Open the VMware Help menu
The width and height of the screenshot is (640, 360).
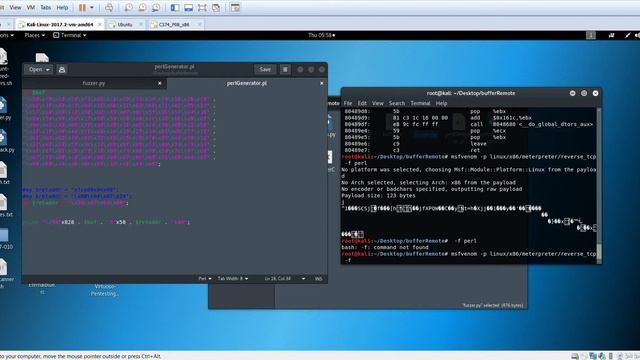tap(62, 7)
